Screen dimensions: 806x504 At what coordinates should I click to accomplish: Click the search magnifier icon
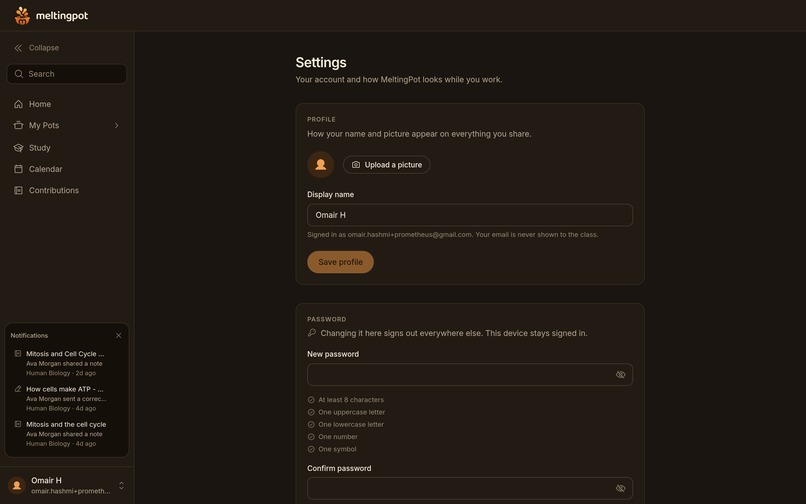tap(19, 74)
